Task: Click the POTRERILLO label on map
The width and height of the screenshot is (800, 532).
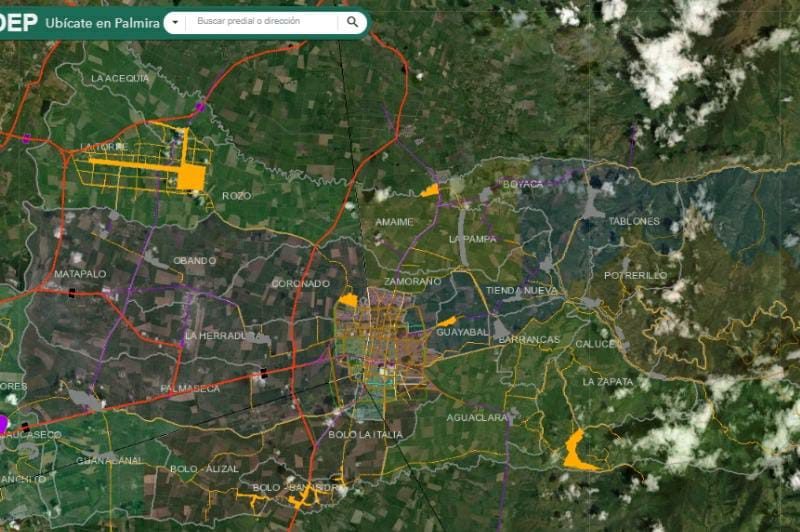Action: (x=635, y=275)
